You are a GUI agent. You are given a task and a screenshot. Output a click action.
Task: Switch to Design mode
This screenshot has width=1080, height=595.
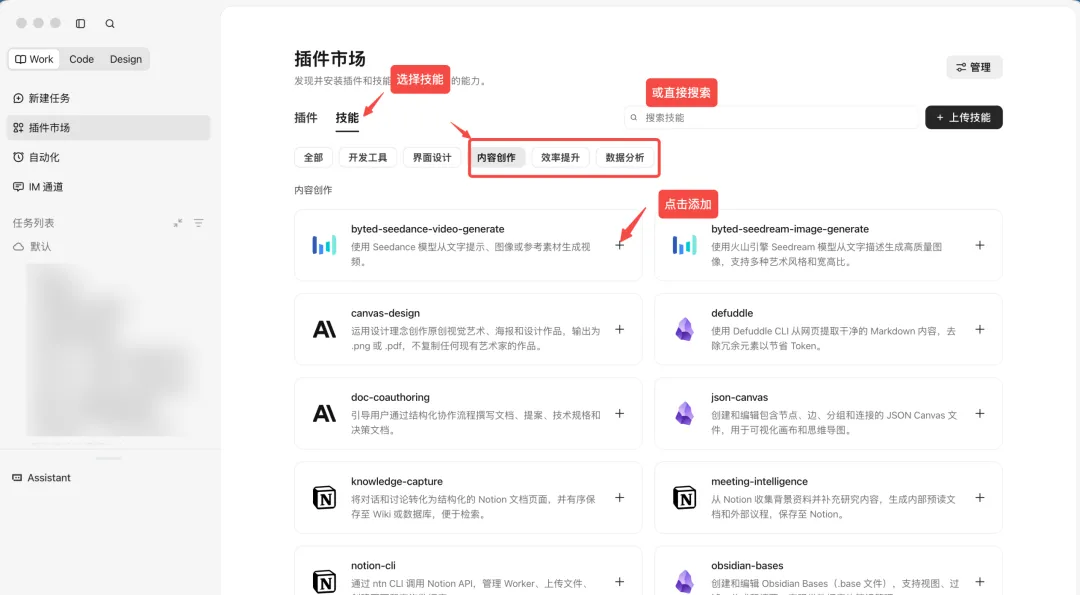(126, 59)
